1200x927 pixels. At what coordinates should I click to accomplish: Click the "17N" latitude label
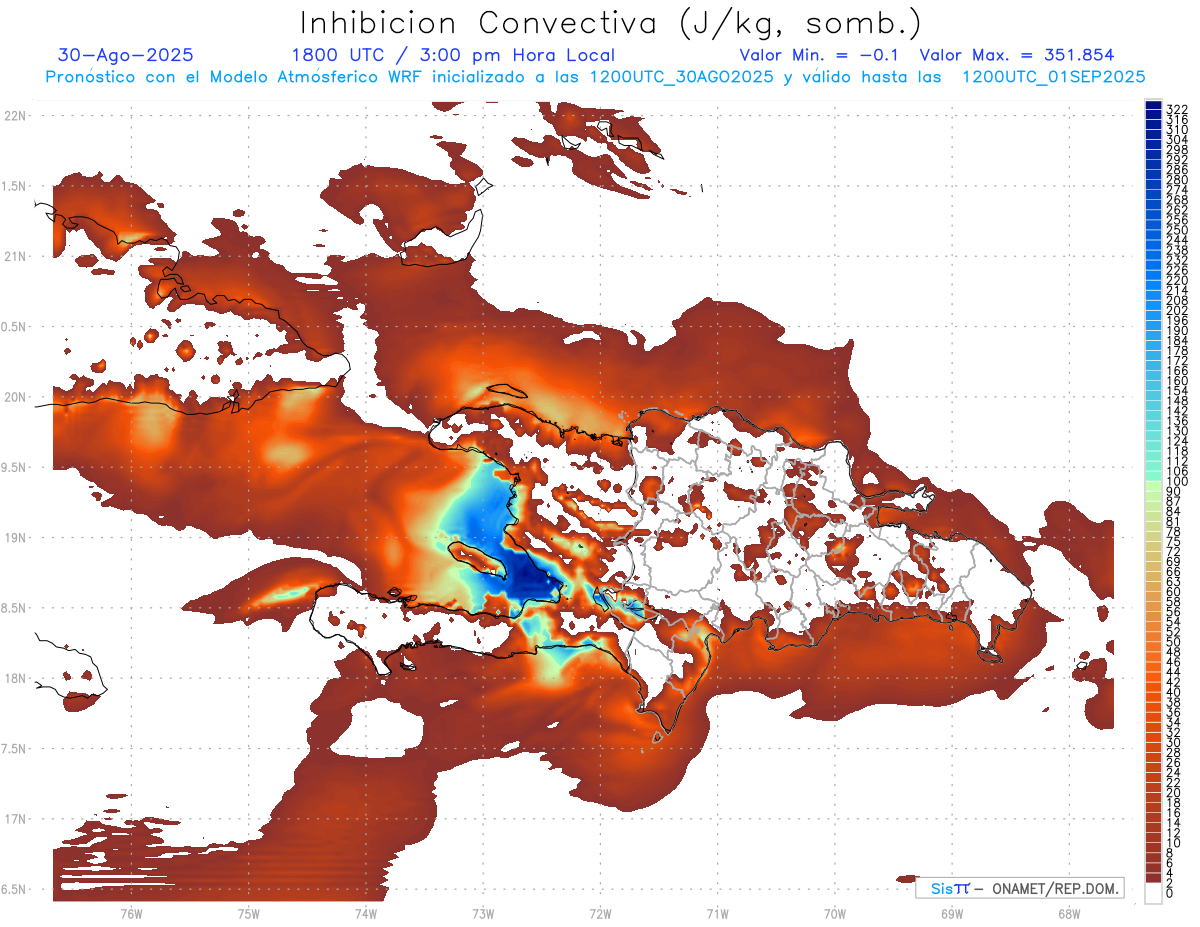[15, 819]
